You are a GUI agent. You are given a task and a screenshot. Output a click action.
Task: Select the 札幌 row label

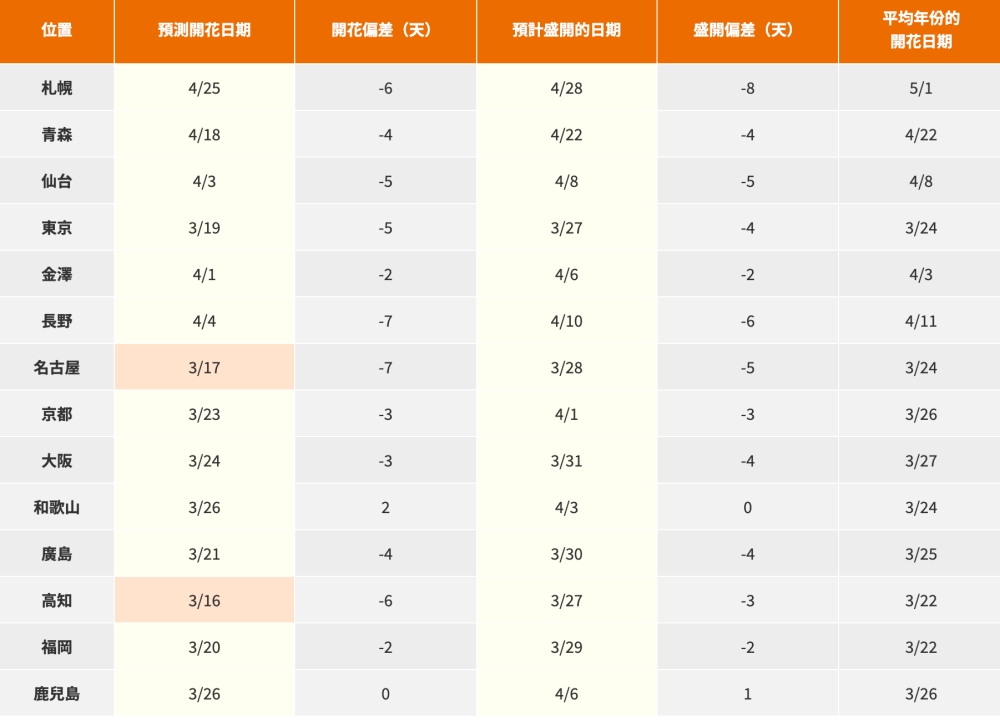pos(57,87)
